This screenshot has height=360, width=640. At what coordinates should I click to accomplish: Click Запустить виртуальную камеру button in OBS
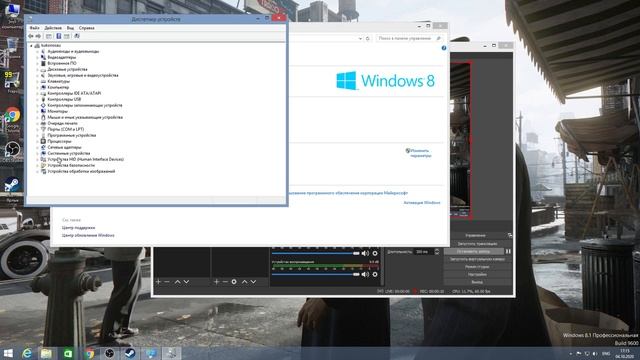tap(477, 259)
